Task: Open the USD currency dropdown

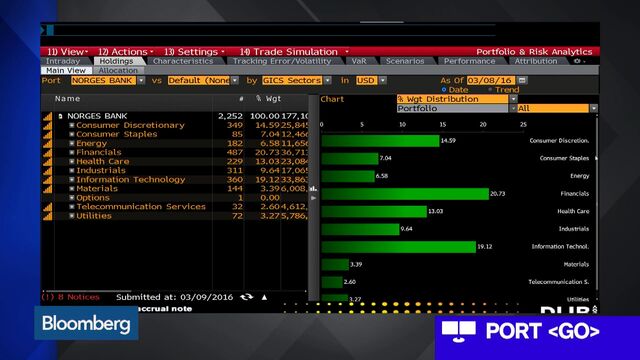Action: point(382,80)
